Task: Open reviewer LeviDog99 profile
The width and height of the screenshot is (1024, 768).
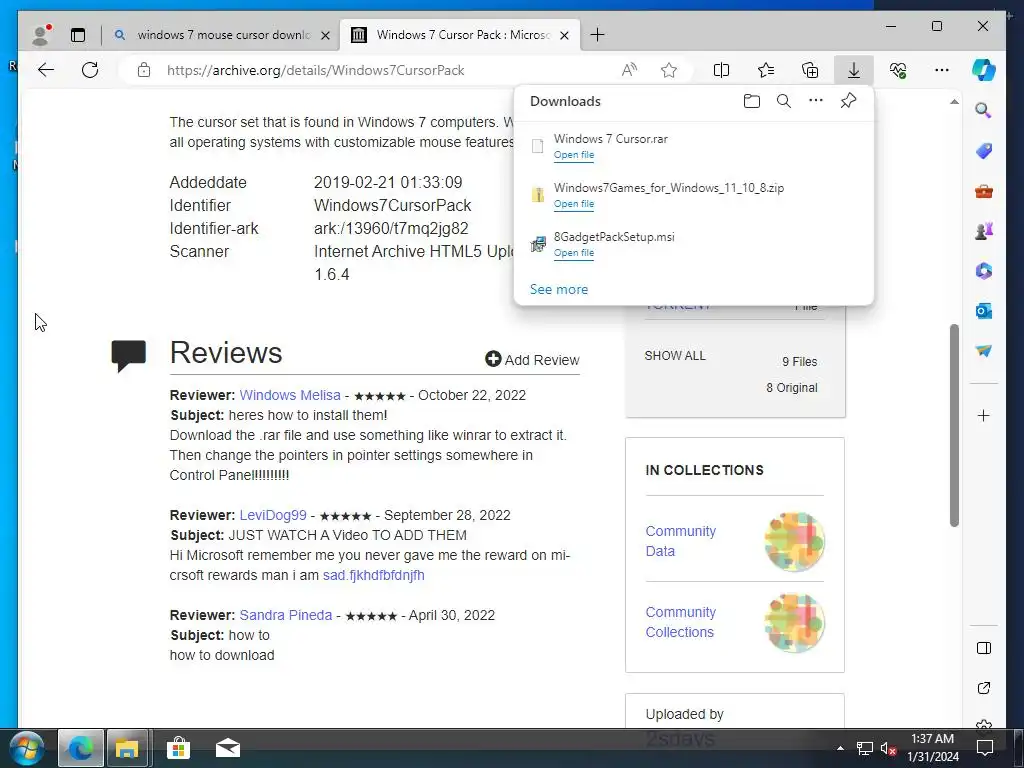Action: tap(273, 515)
